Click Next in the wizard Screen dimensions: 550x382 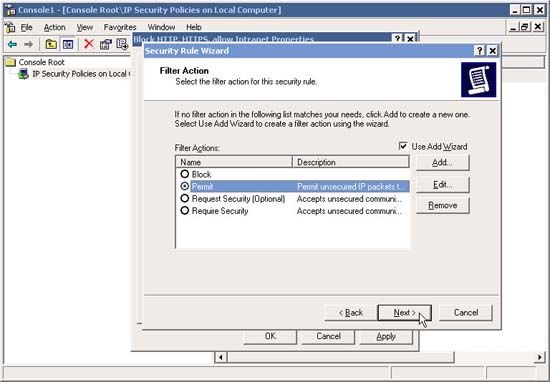pyautogui.click(x=404, y=313)
